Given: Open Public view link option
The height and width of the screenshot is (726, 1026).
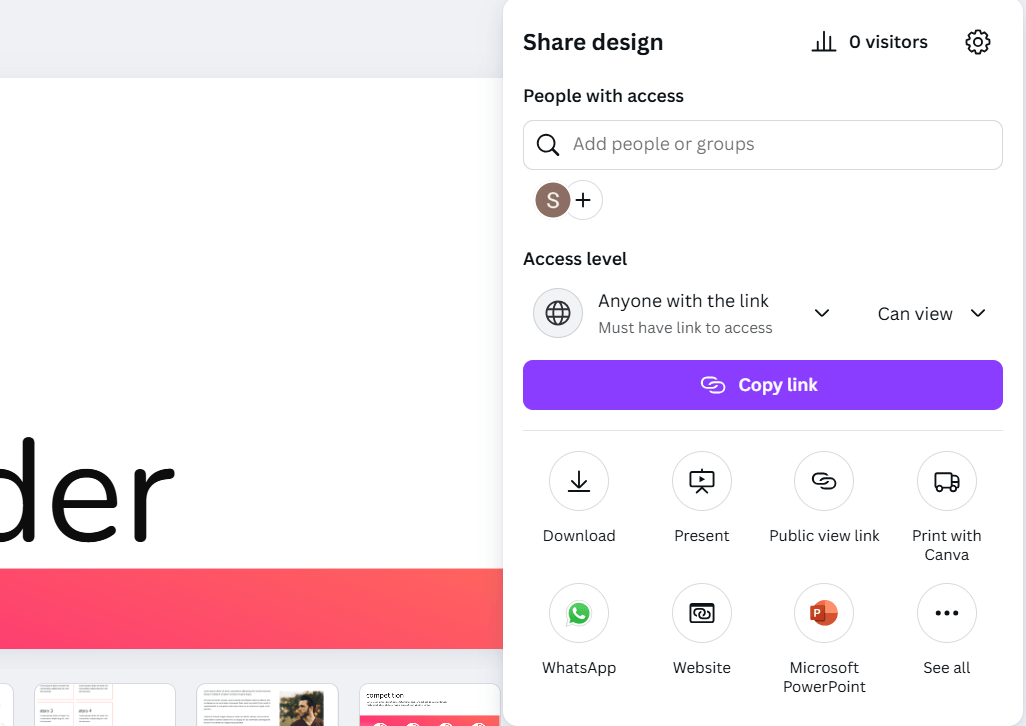Looking at the screenshot, I should pos(823,481).
